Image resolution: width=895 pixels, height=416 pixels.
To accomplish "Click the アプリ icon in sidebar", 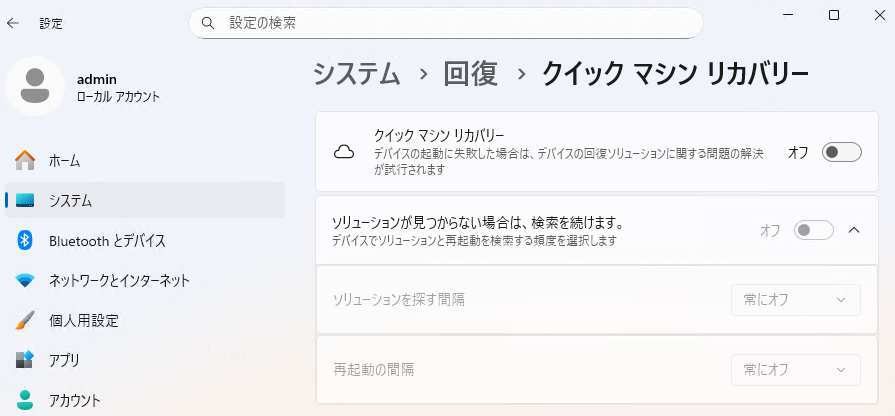I will 25,360.
